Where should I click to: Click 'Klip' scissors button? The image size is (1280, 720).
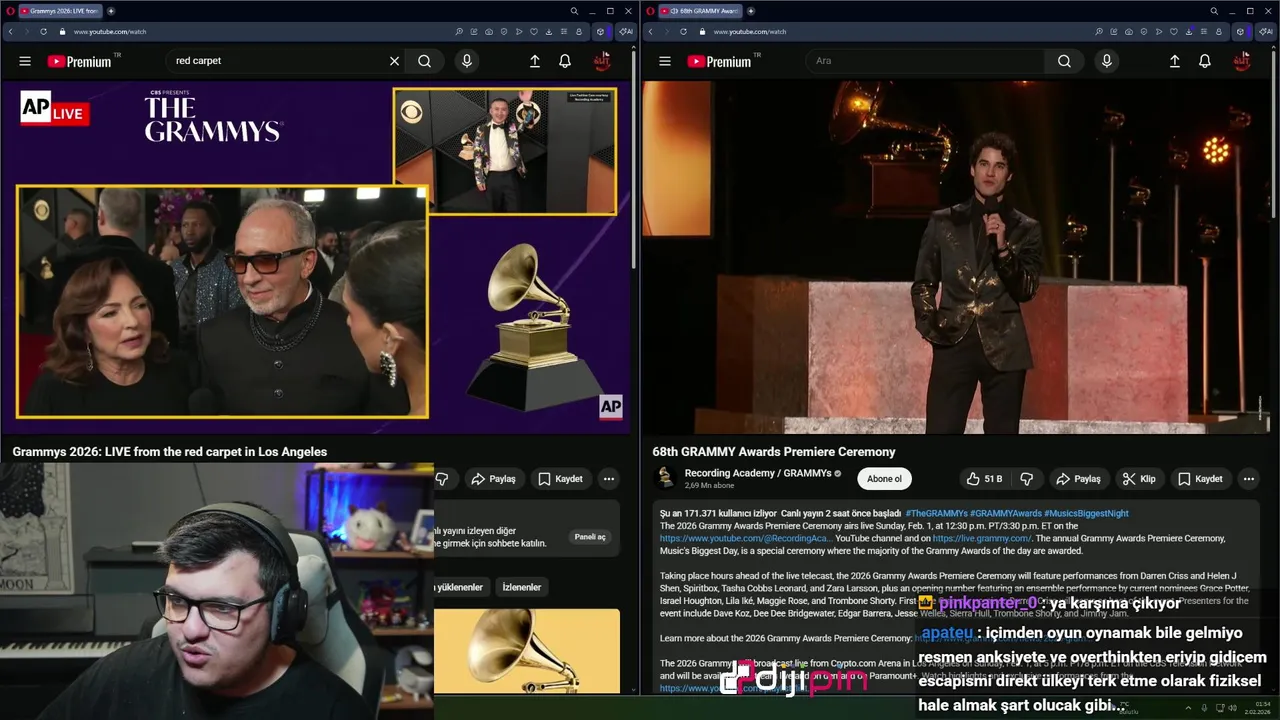pos(1139,479)
